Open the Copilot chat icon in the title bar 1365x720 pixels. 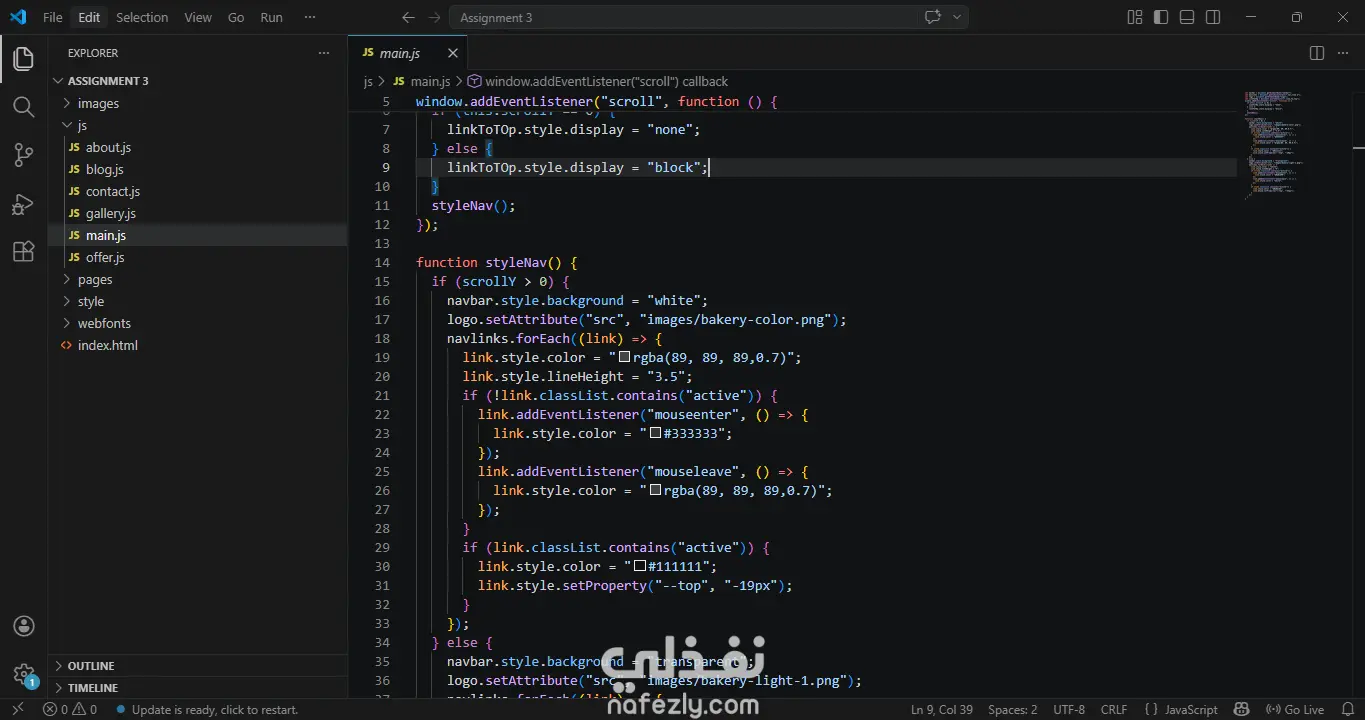pos(934,17)
